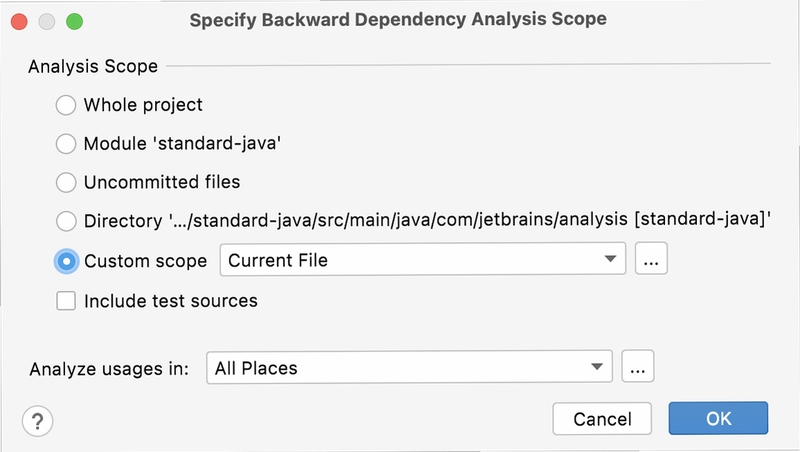This screenshot has height=452, width=800.
Task: Click ellipsis button next to All Places
Action: [x=638, y=366]
